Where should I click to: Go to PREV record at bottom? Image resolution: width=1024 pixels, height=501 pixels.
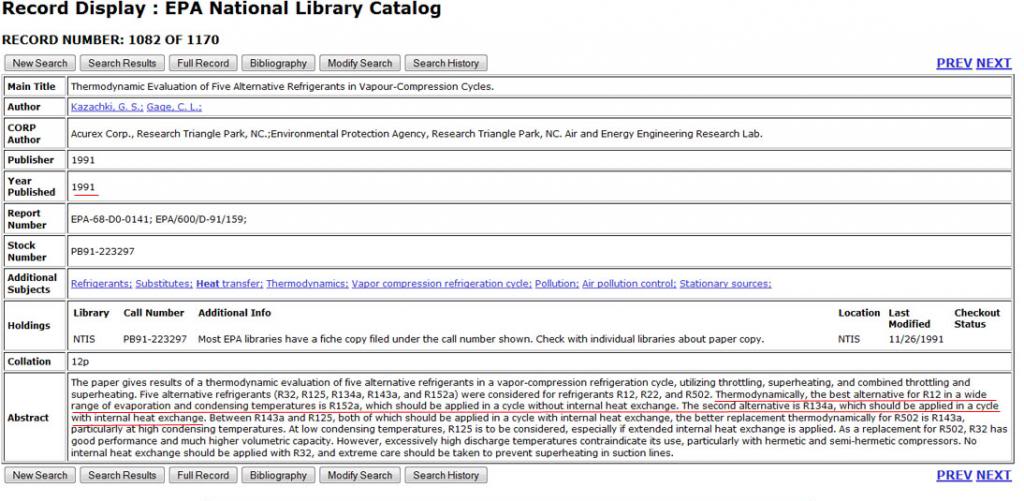[954, 476]
